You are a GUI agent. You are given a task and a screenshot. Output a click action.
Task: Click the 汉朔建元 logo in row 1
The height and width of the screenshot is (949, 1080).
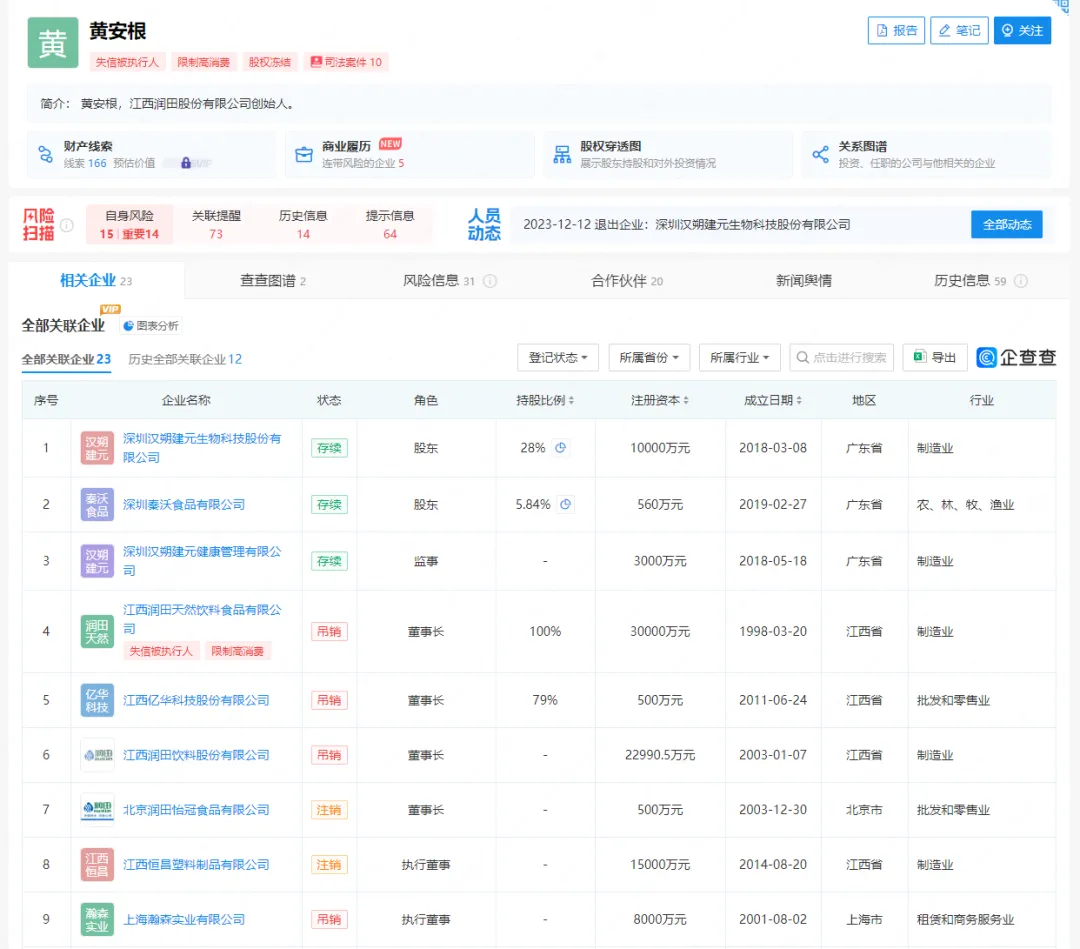(97, 448)
